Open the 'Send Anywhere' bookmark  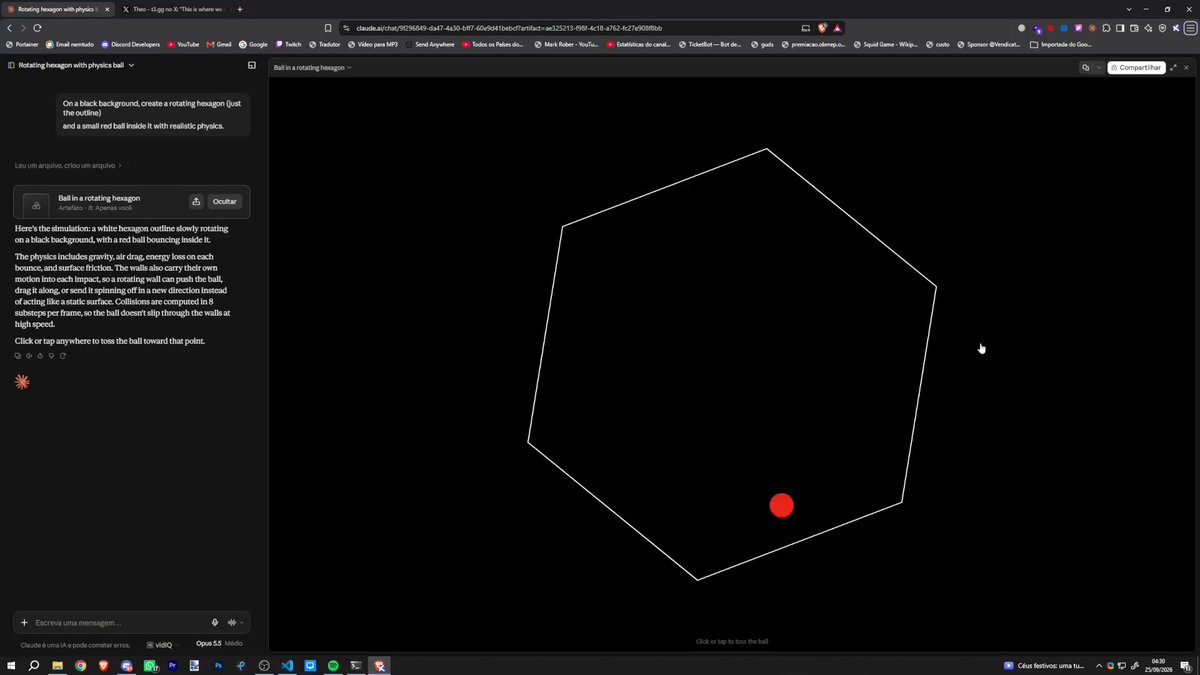tap(429, 44)
